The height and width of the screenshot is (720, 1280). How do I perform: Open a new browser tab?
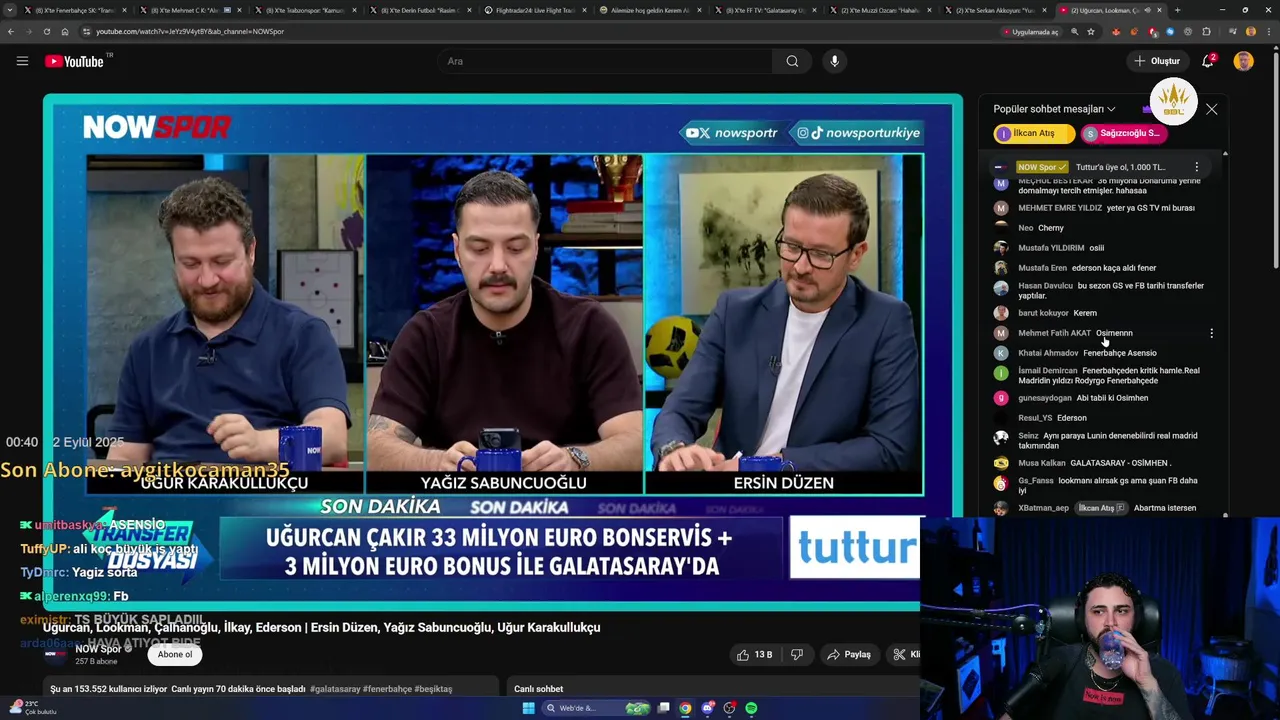coord(1177,10)
